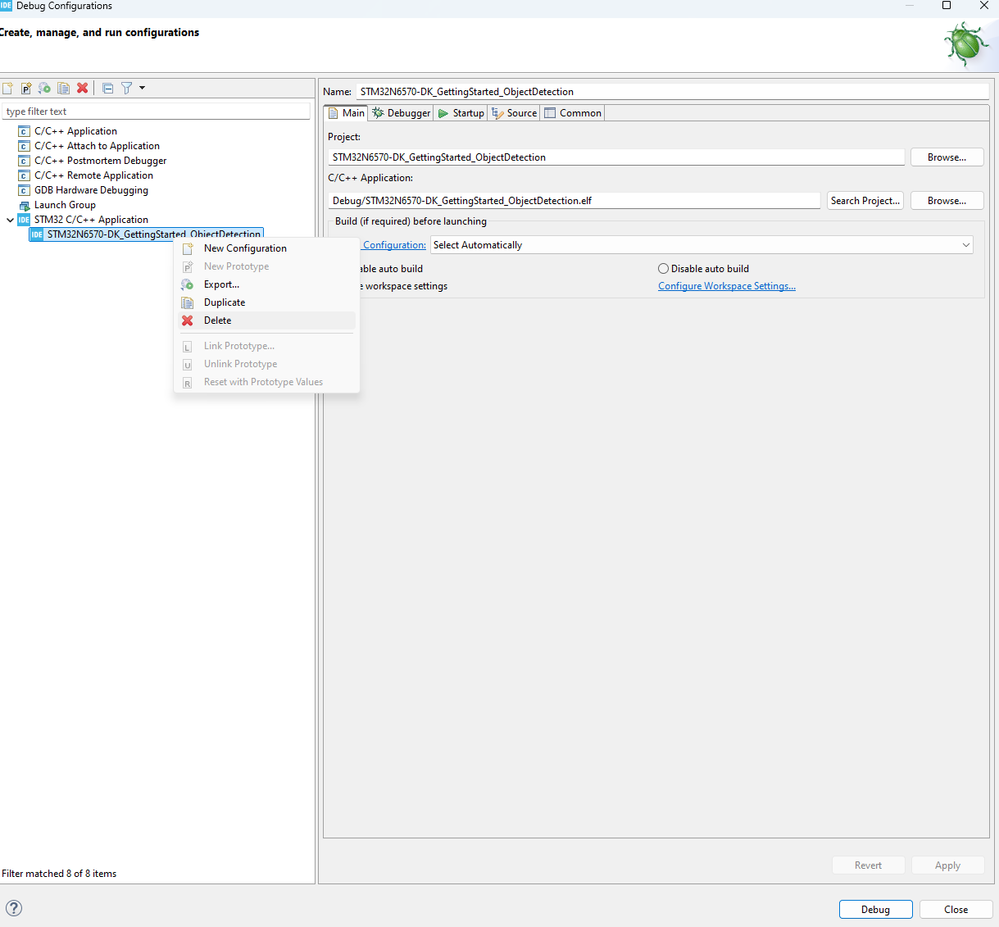
Task: Click the 'Filter matched 8 of 8 items' text
Action: (x=59, y=873)
